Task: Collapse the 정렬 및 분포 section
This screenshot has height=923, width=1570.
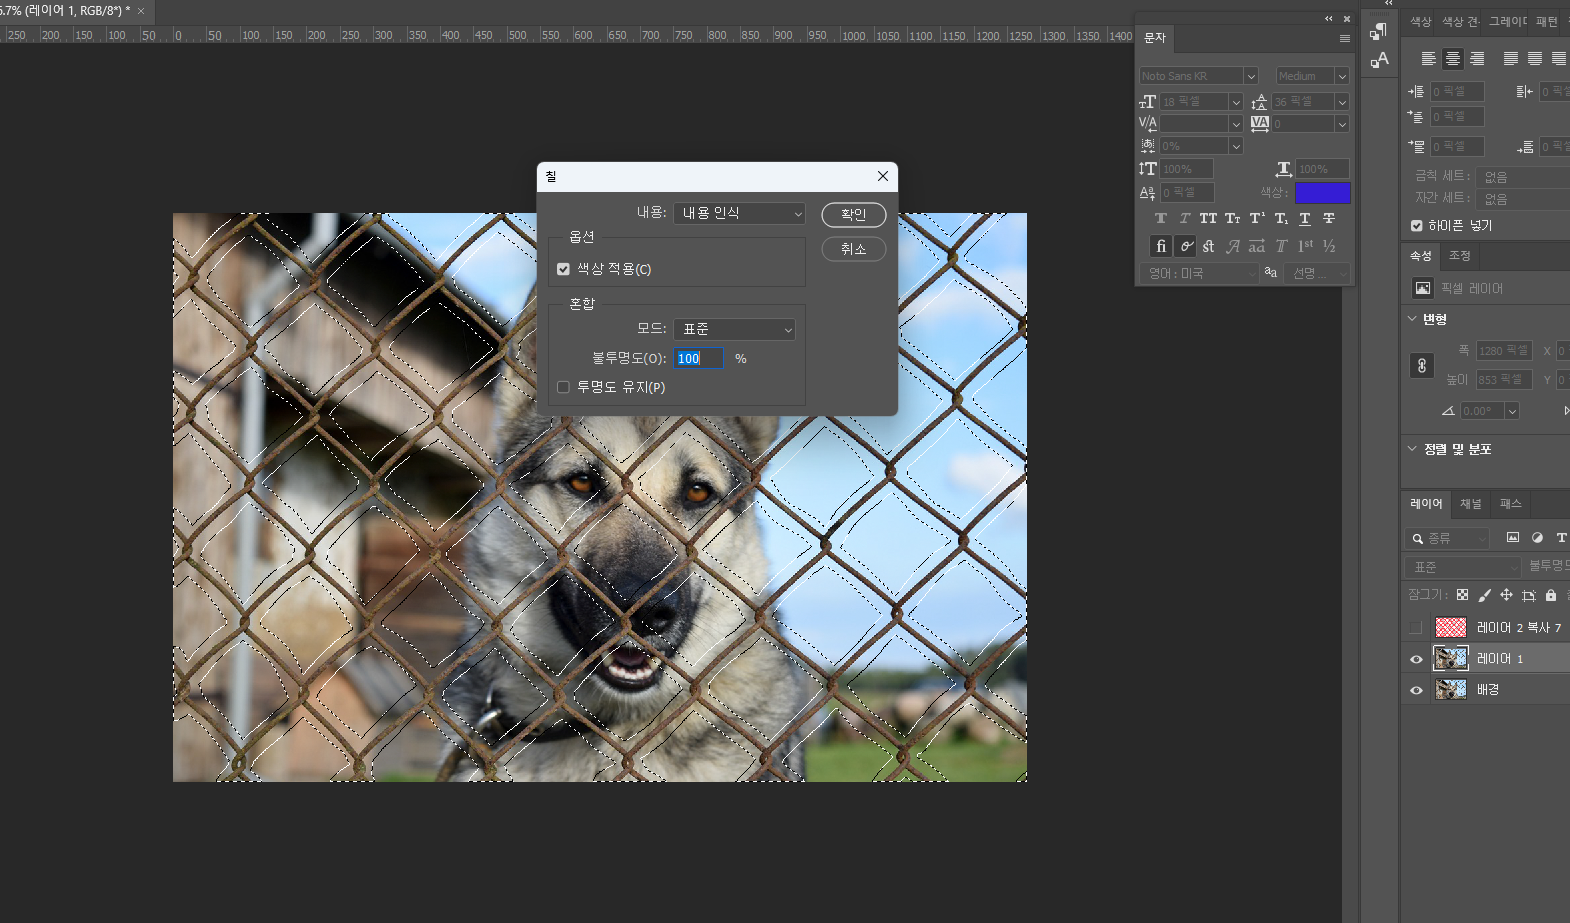Action: (1412, 449)
